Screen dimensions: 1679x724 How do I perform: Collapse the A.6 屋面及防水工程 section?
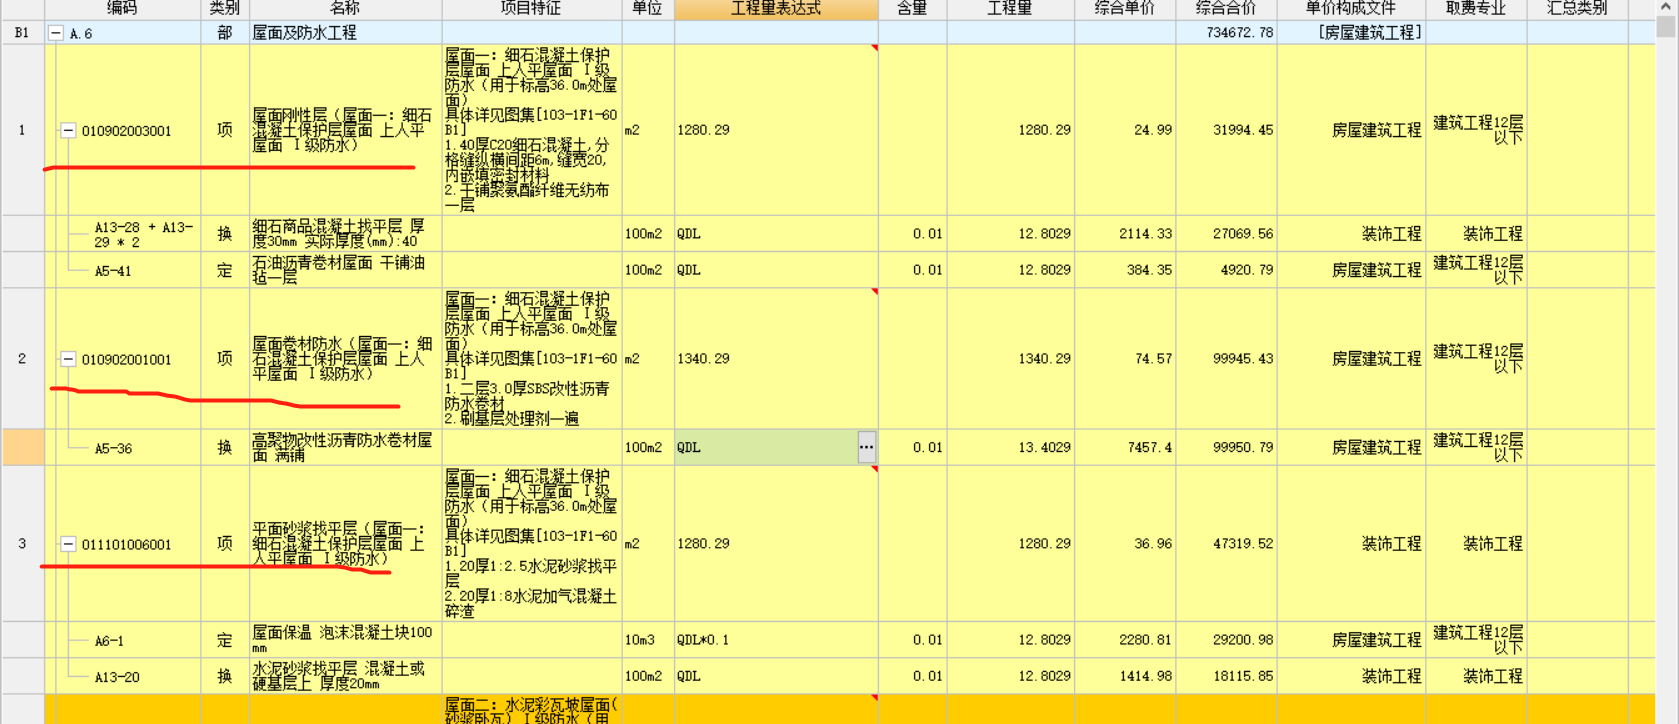click(56, 33)
